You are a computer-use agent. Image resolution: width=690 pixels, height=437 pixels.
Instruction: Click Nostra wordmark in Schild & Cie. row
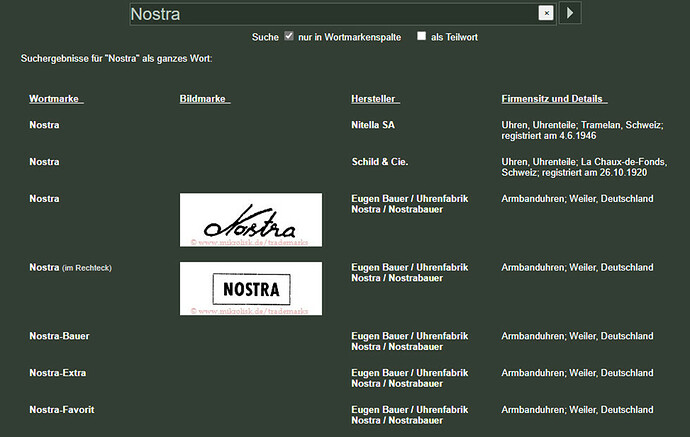(x=44, y=162)
